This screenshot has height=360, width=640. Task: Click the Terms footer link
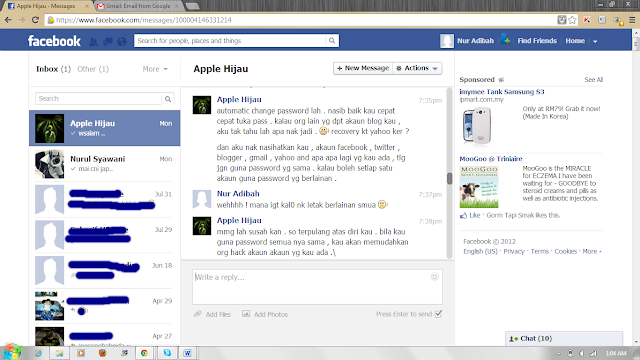[540, 251]
